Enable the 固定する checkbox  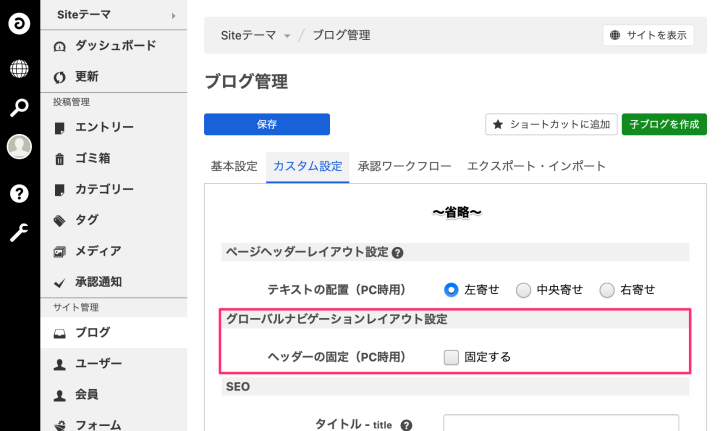point(452,356)
